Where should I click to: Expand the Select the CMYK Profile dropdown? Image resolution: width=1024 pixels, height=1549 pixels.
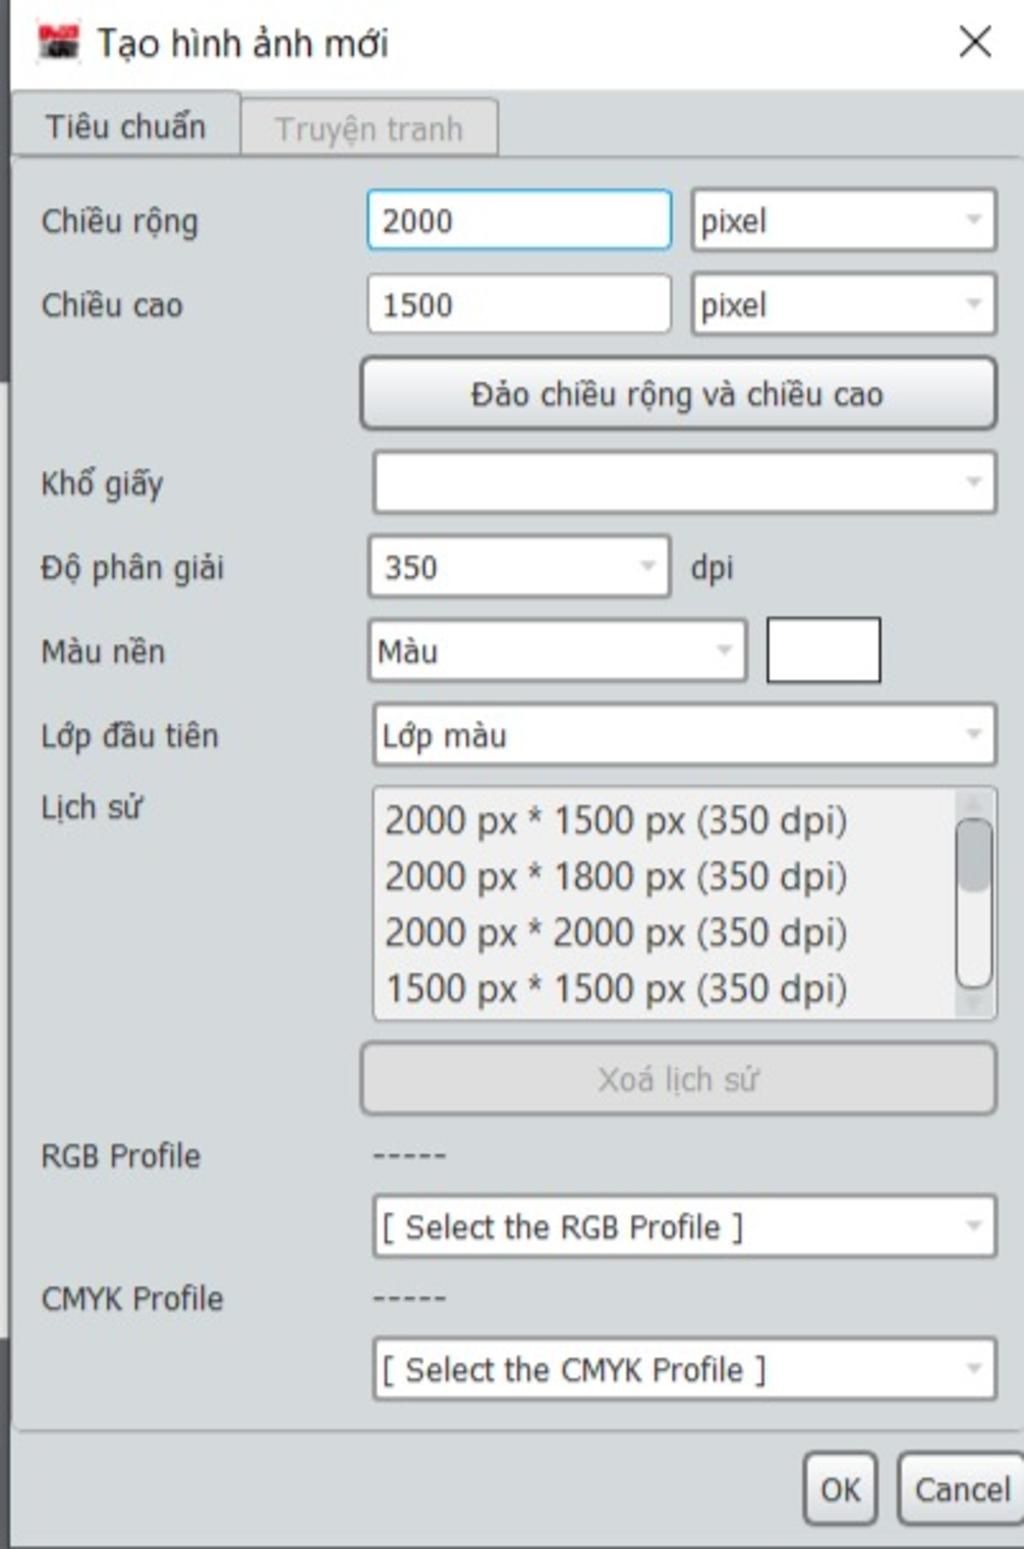pos(684,1369)
